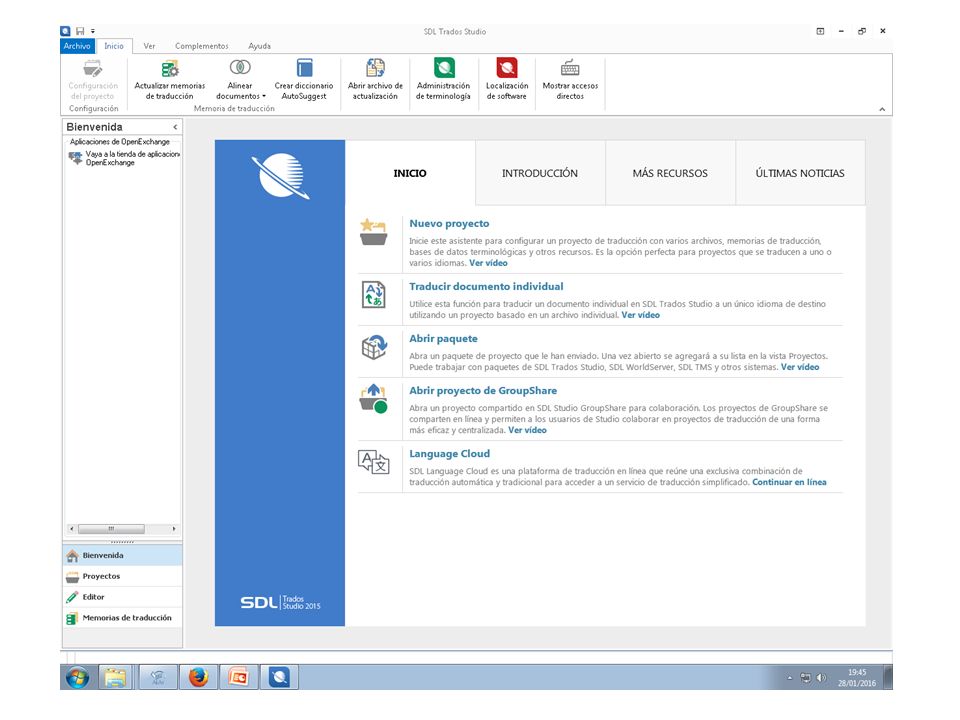Click Ver vídeo under Nuevo proyecto
This screenshot has width=960, height=720.
click(x=488, y=263)
